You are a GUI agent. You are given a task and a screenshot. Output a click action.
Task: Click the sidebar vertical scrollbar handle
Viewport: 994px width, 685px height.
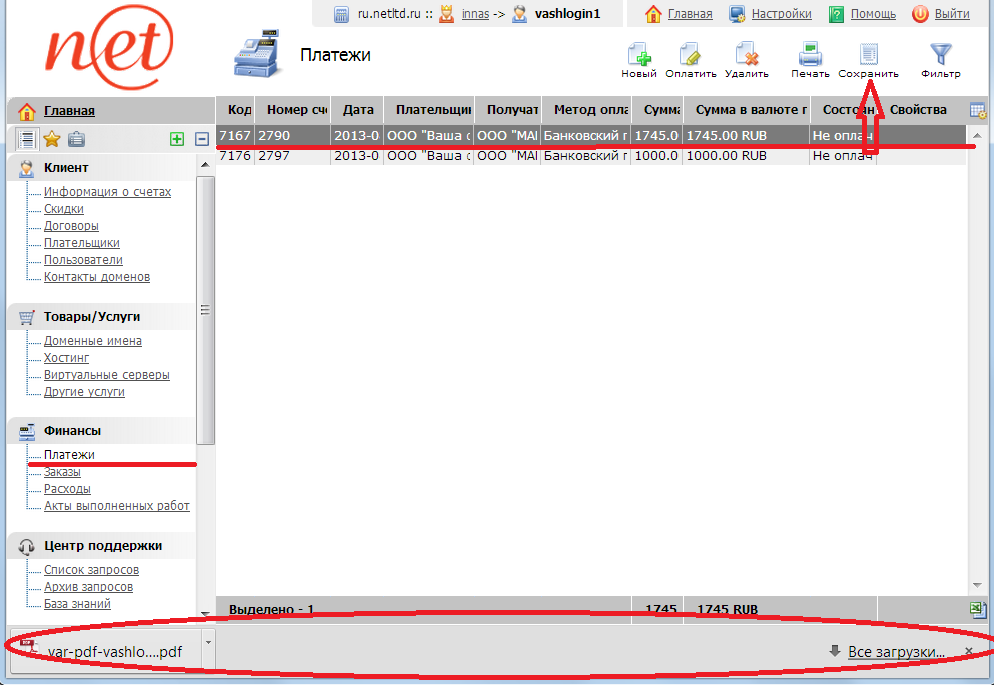coord(205,310)
